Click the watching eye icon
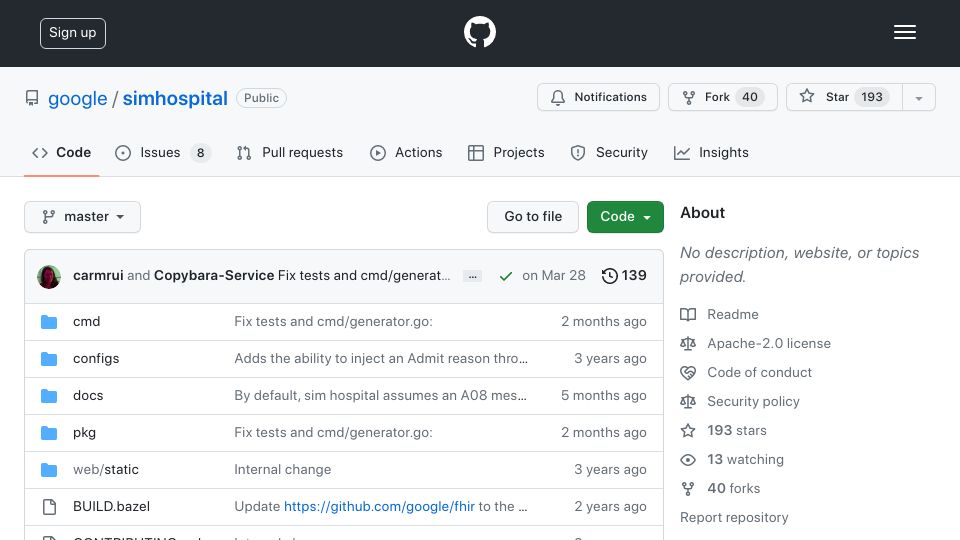This screenshot has width=960, height=540. pyautogui.click(x=688, y=460)
